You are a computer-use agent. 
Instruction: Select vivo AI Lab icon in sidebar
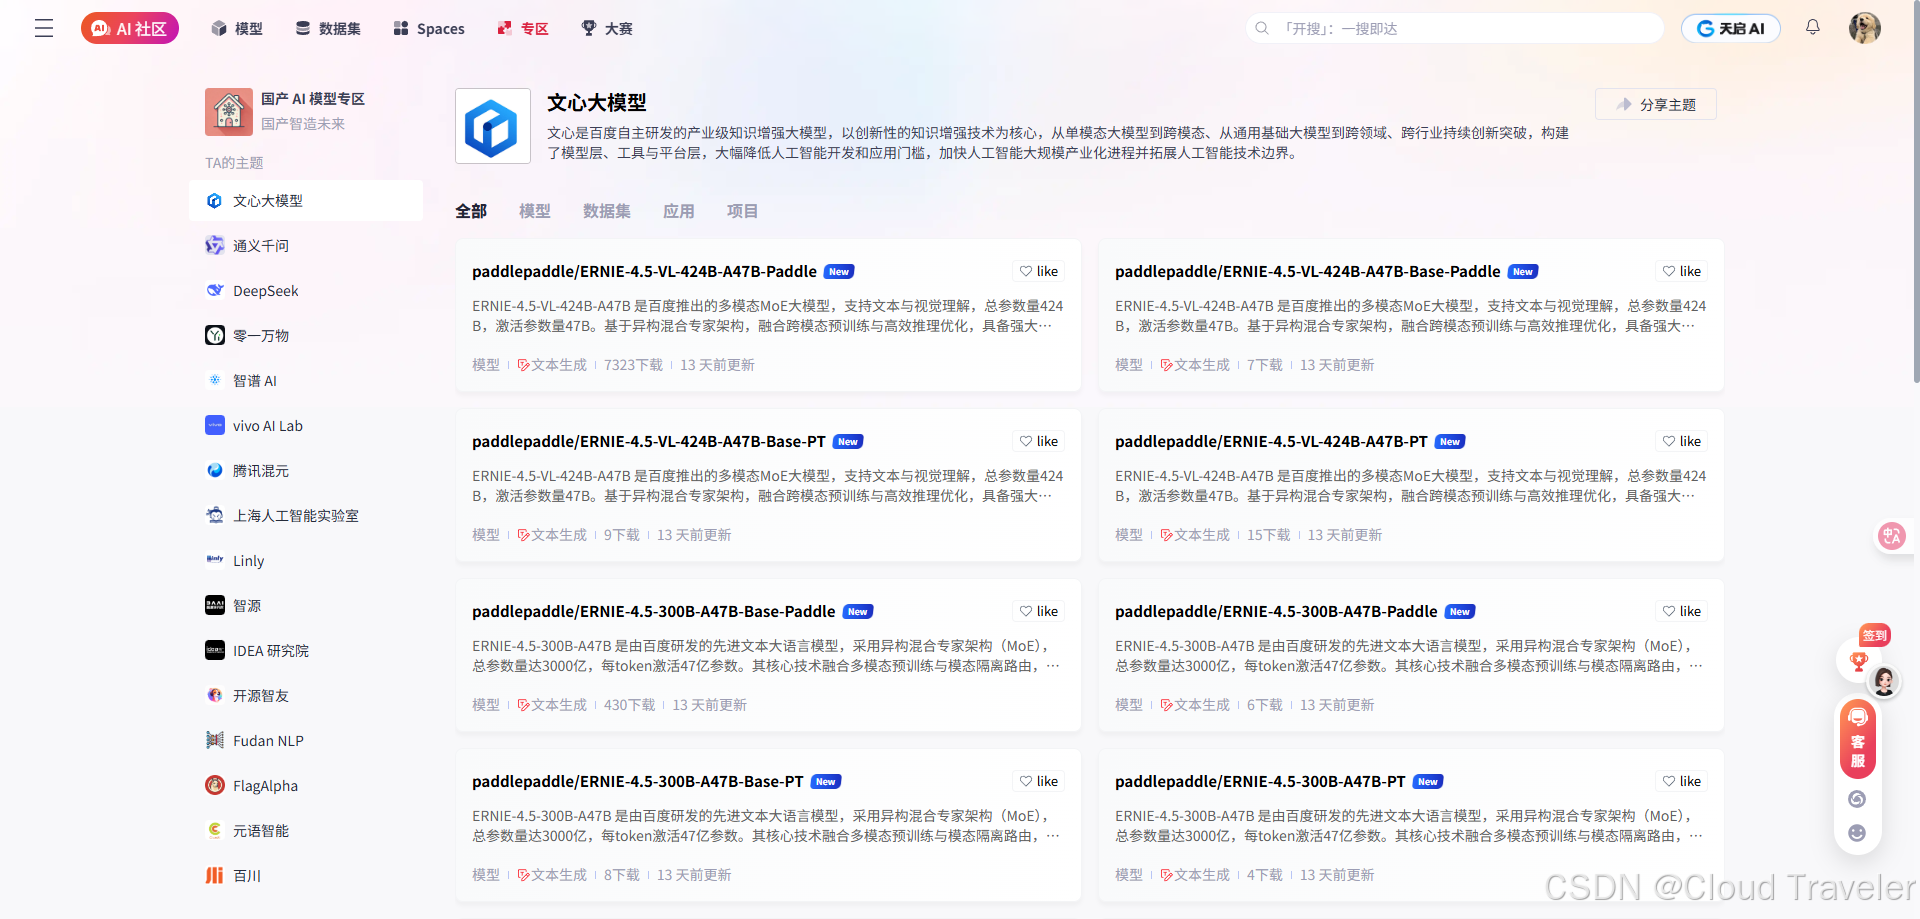coord(215,425)
